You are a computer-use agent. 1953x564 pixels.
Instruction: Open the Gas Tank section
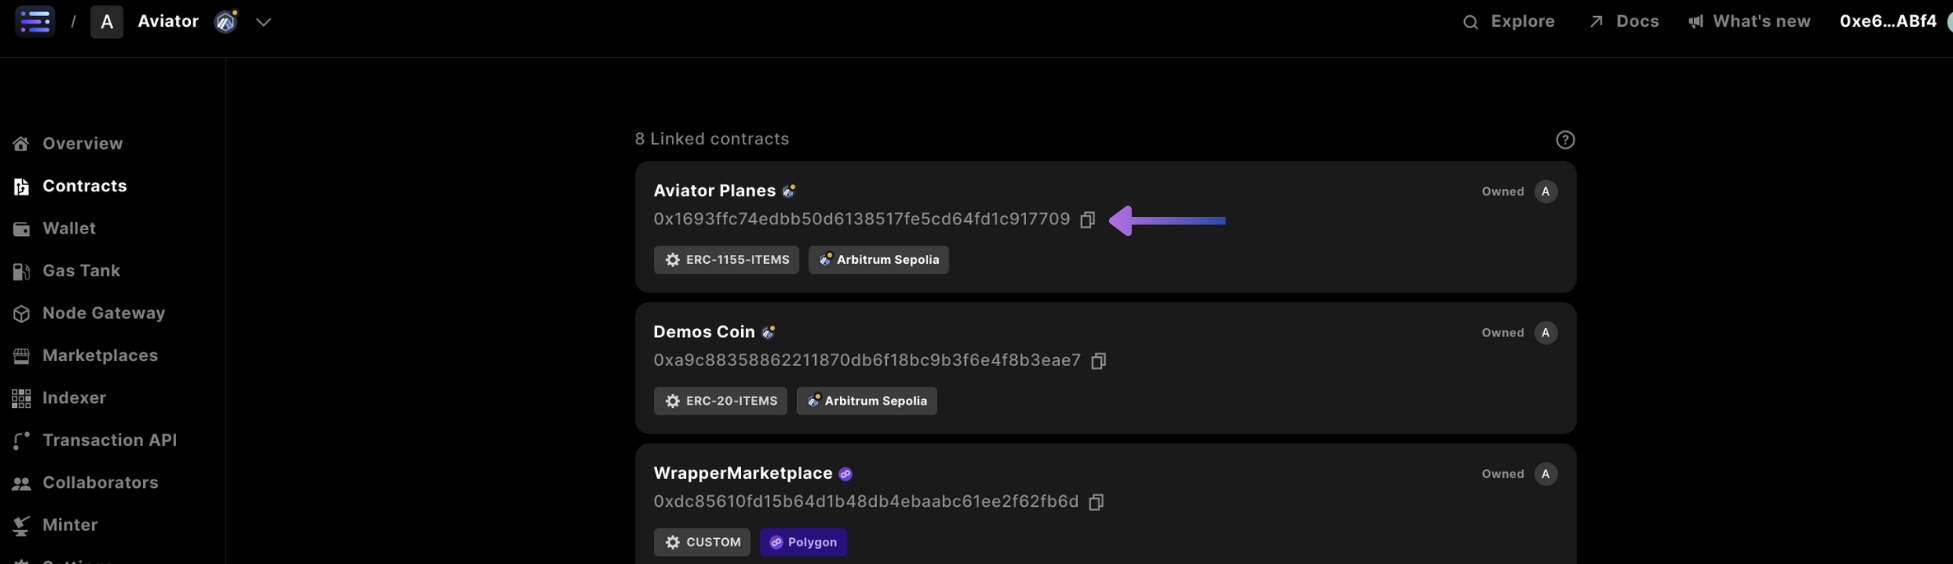point(80,271)
